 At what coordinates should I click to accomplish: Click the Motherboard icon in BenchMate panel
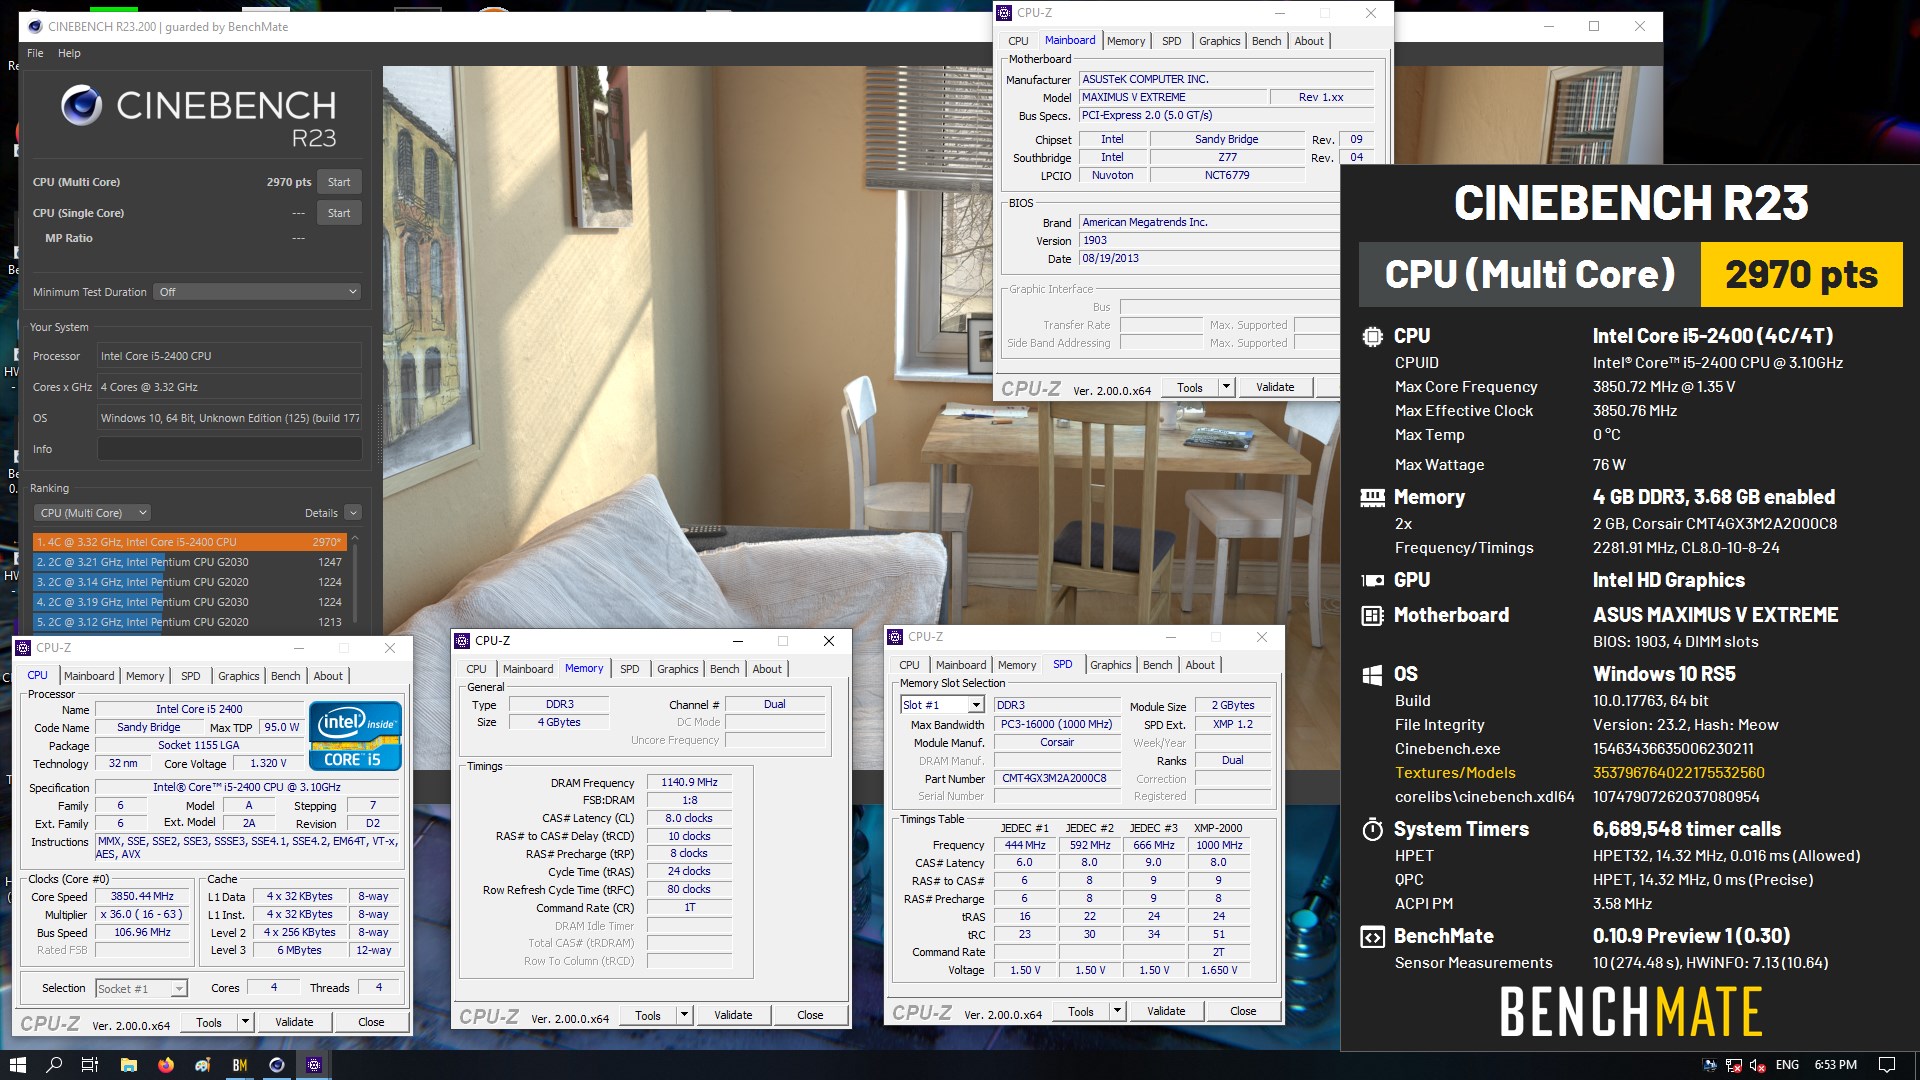click(x=1373, y=615)
